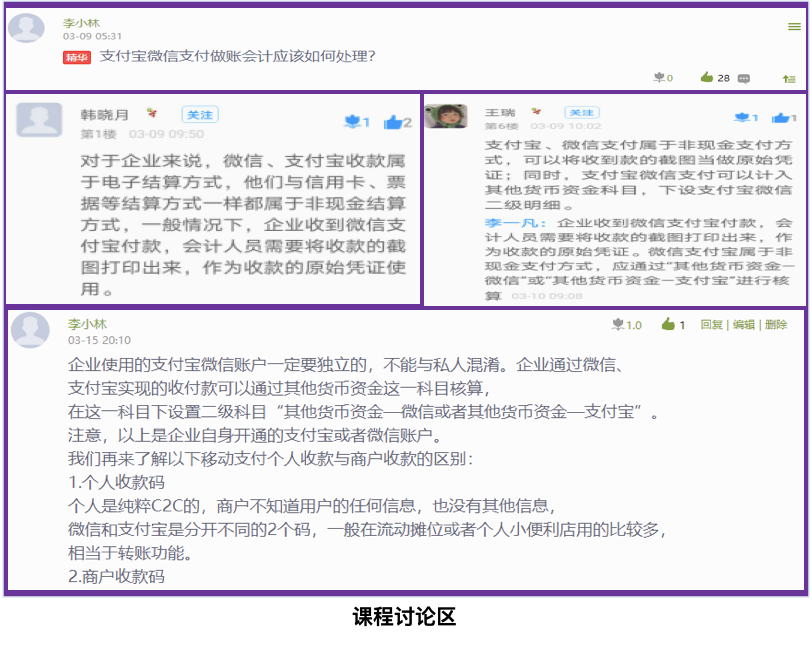Click the 第6楼 floor label

[501, 126]
